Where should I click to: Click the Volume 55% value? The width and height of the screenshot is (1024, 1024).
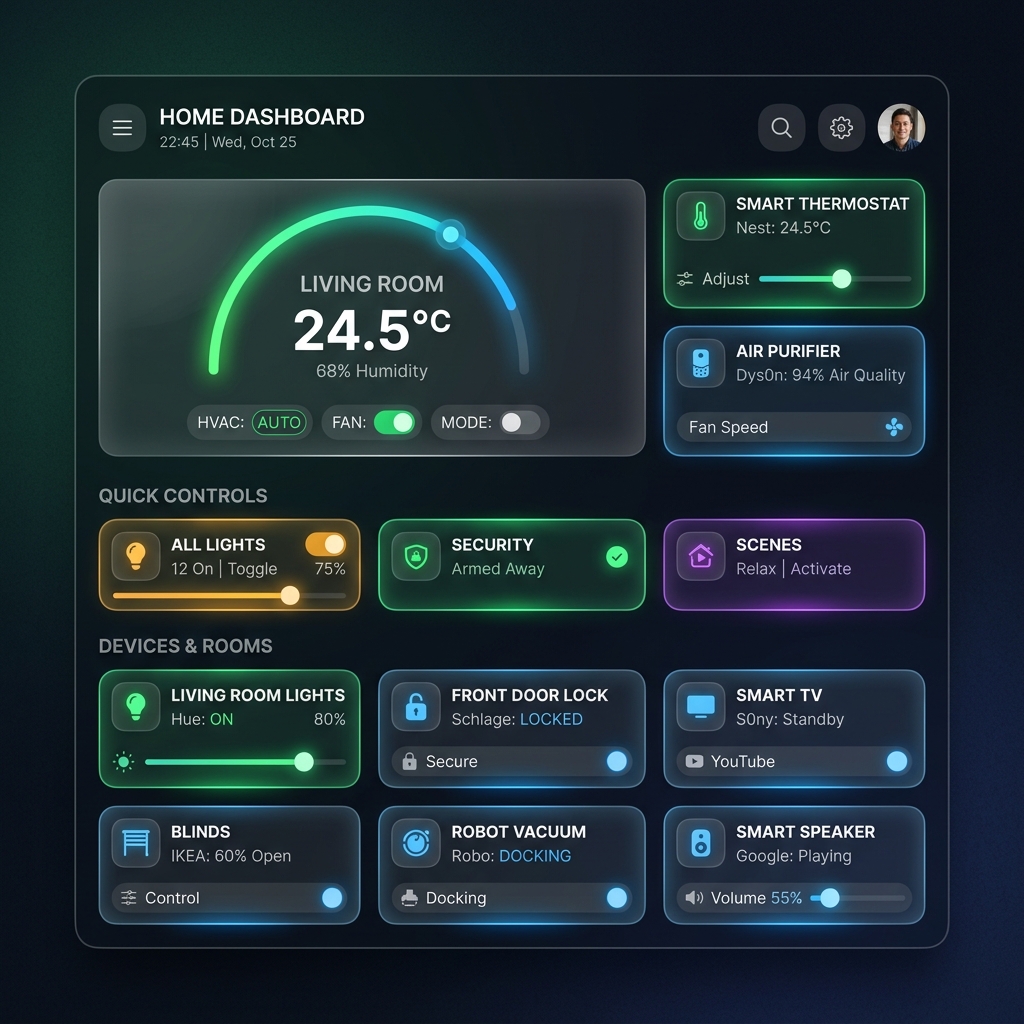click(786, 898)
